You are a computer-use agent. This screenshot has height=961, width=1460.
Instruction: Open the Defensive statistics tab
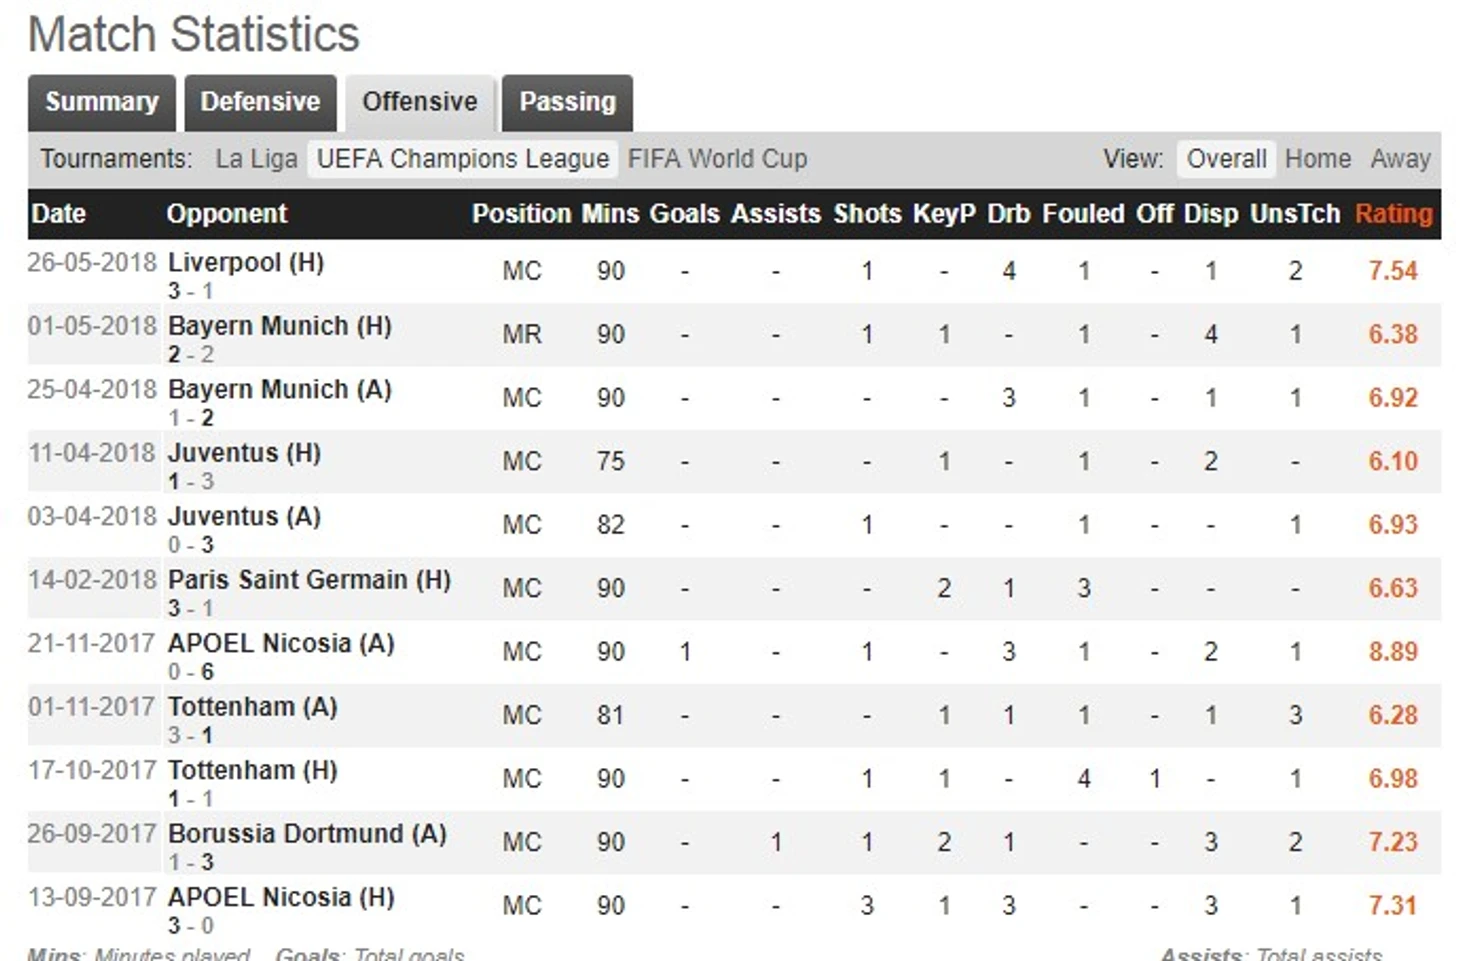coord(260,102)
